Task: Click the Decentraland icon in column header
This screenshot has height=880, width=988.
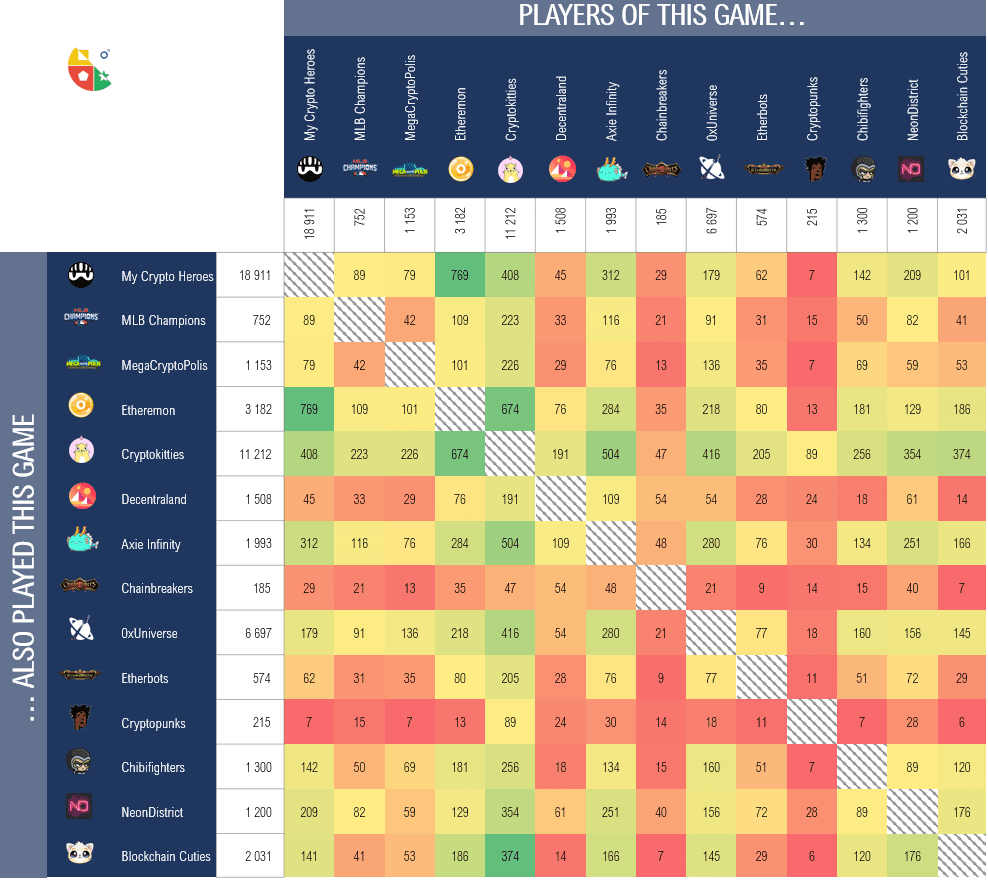Action: [561, 169]
